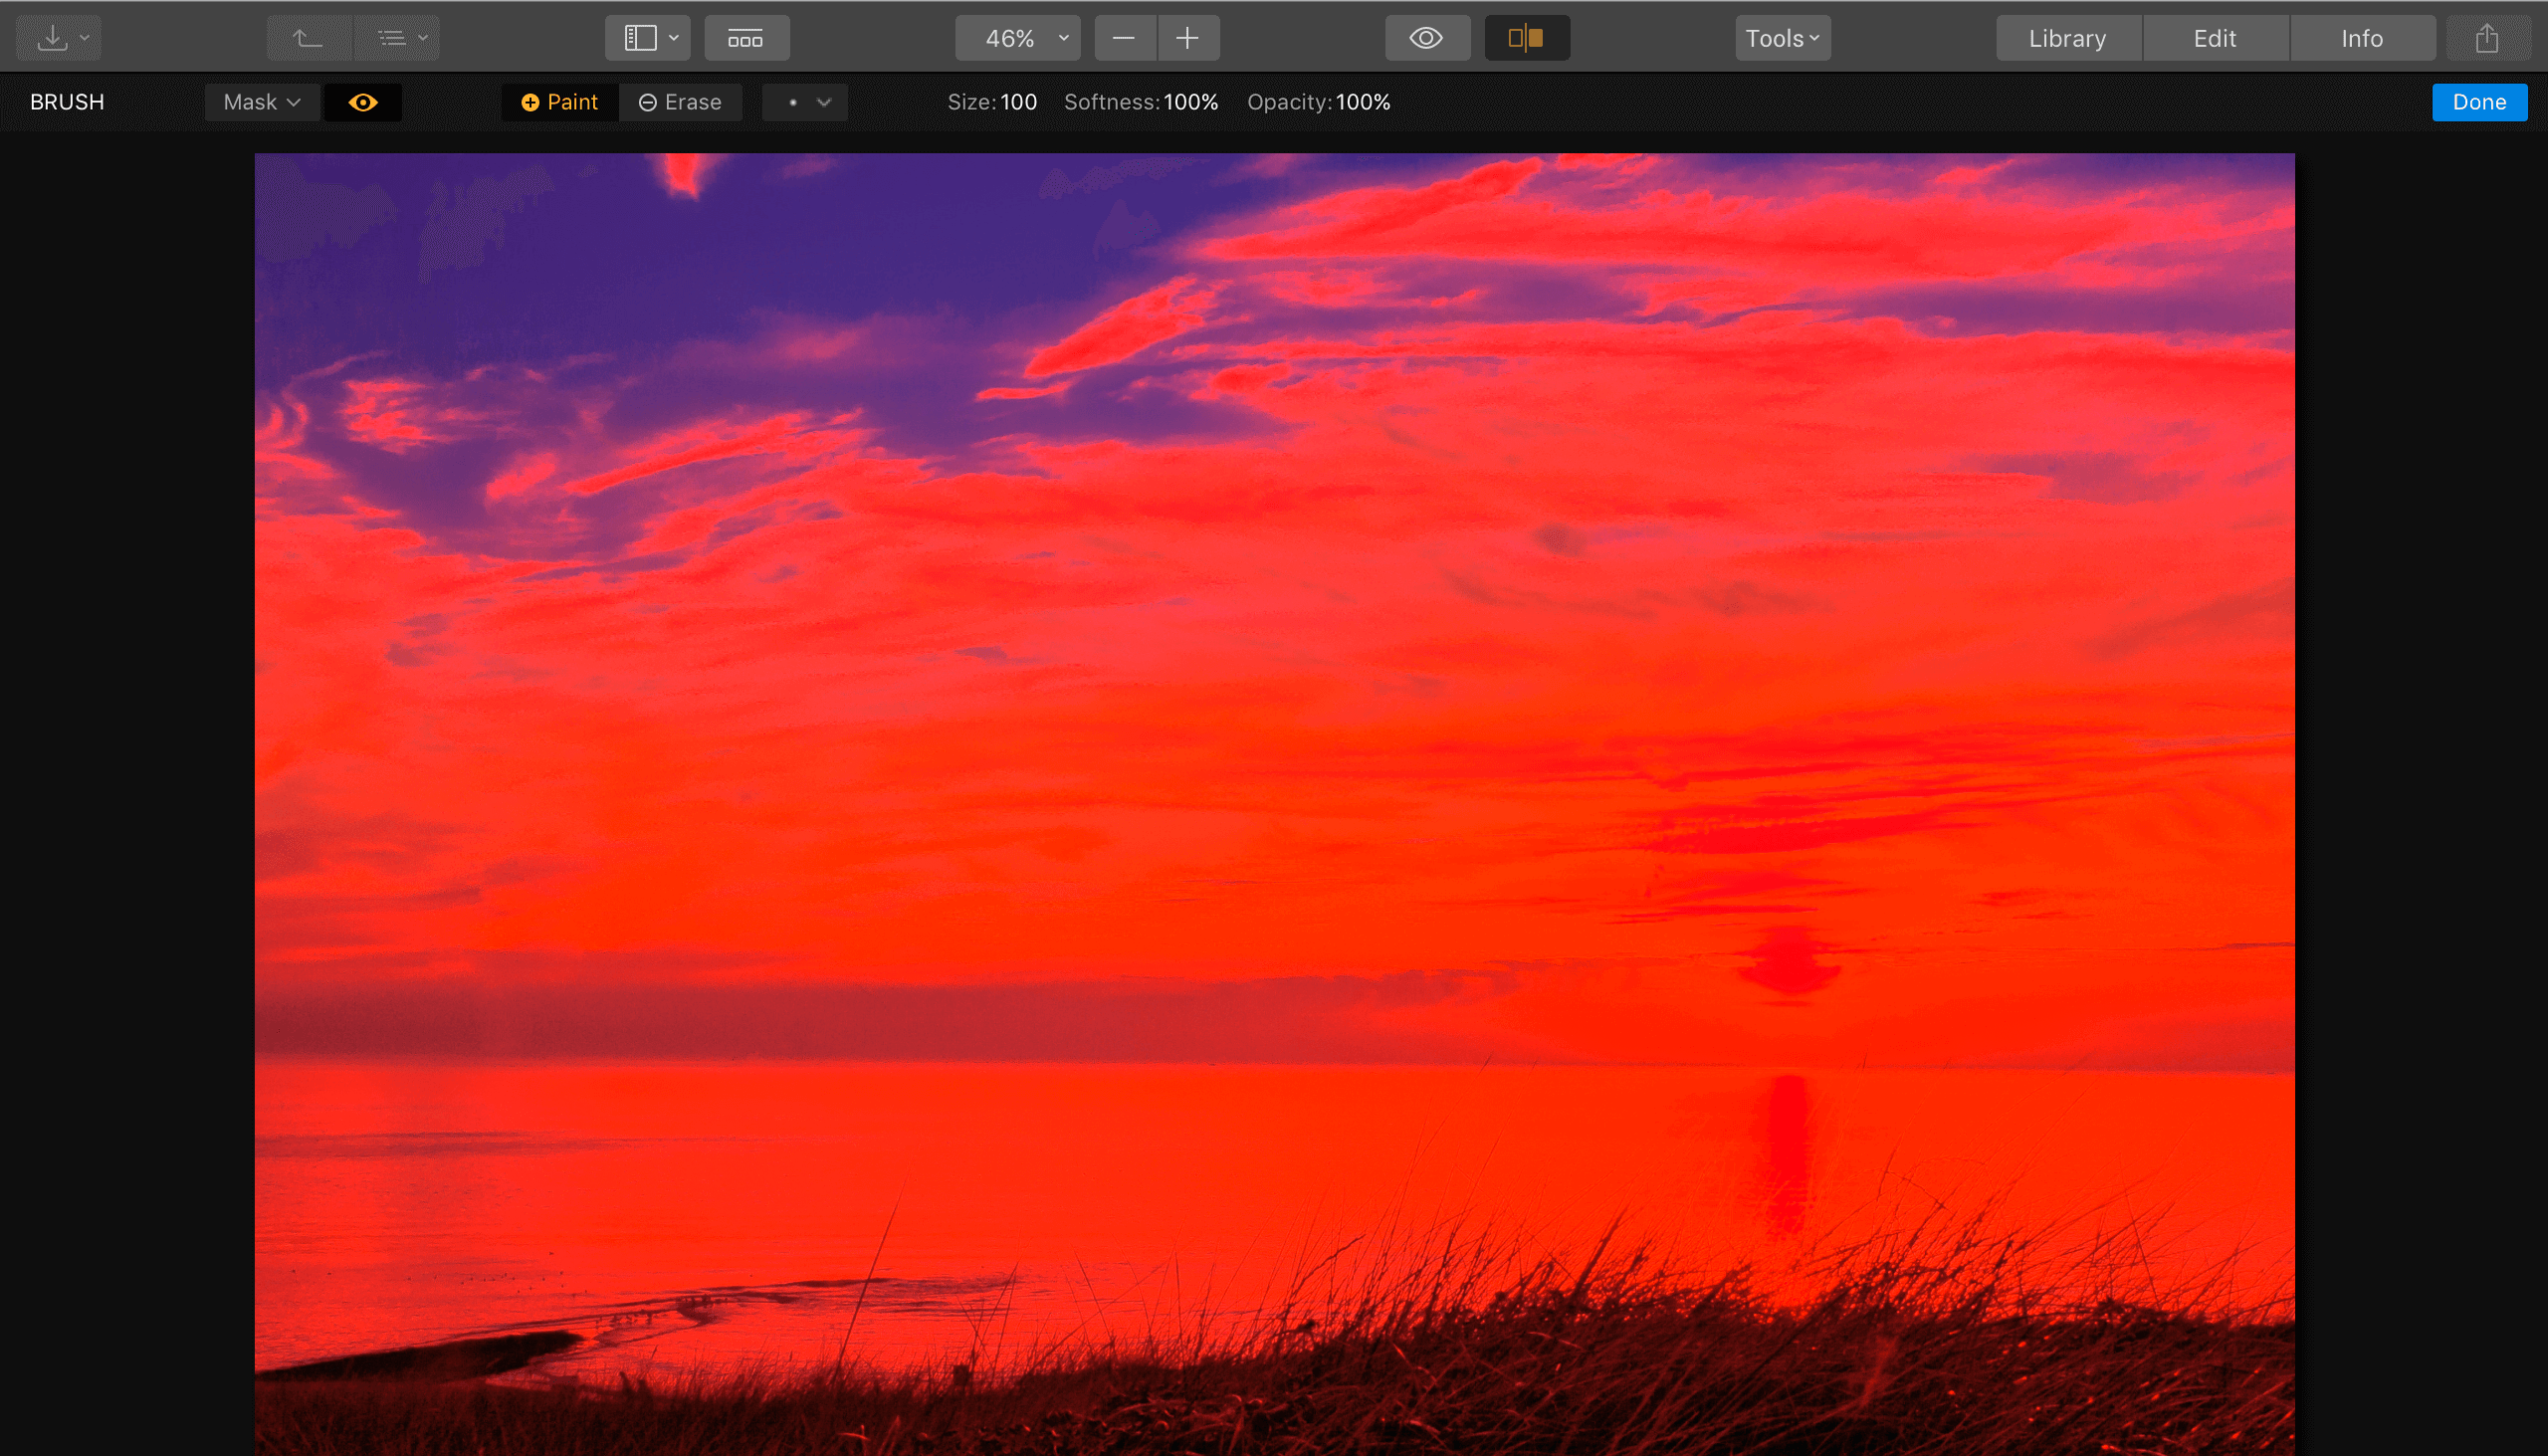Open the Tools menu

pyautogui.click(x=1782, y=37)
